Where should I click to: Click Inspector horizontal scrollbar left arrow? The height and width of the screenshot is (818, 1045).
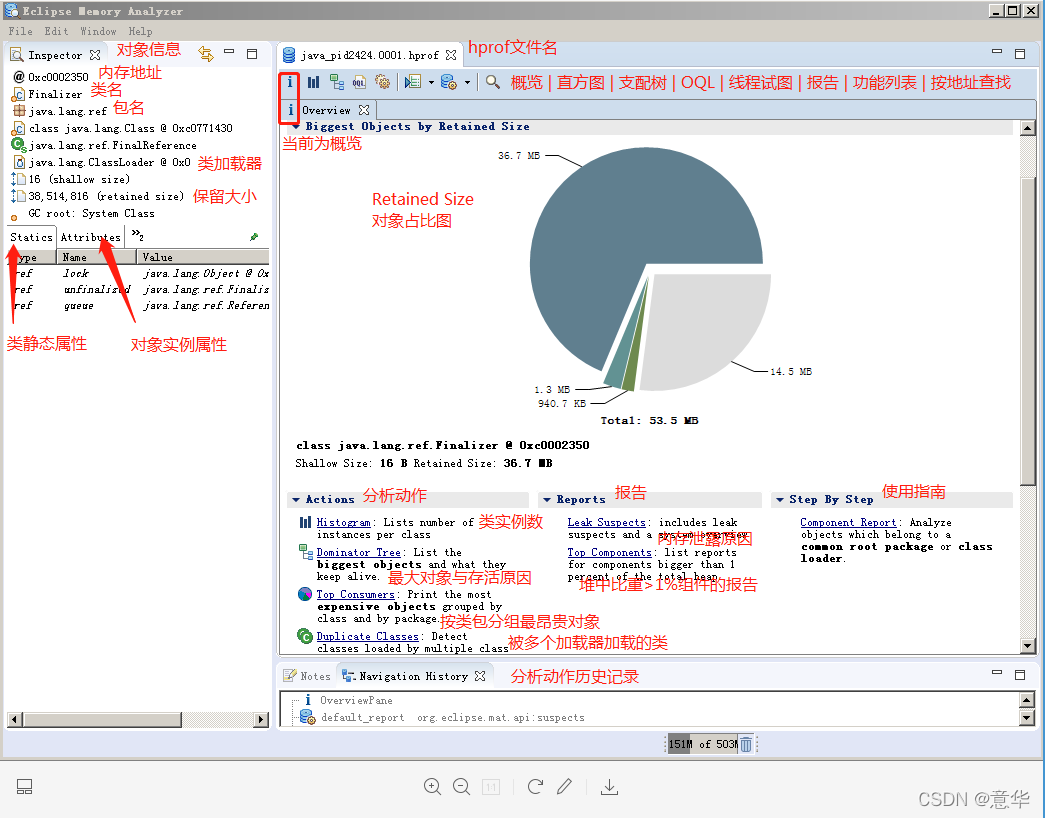pos(14,719)
